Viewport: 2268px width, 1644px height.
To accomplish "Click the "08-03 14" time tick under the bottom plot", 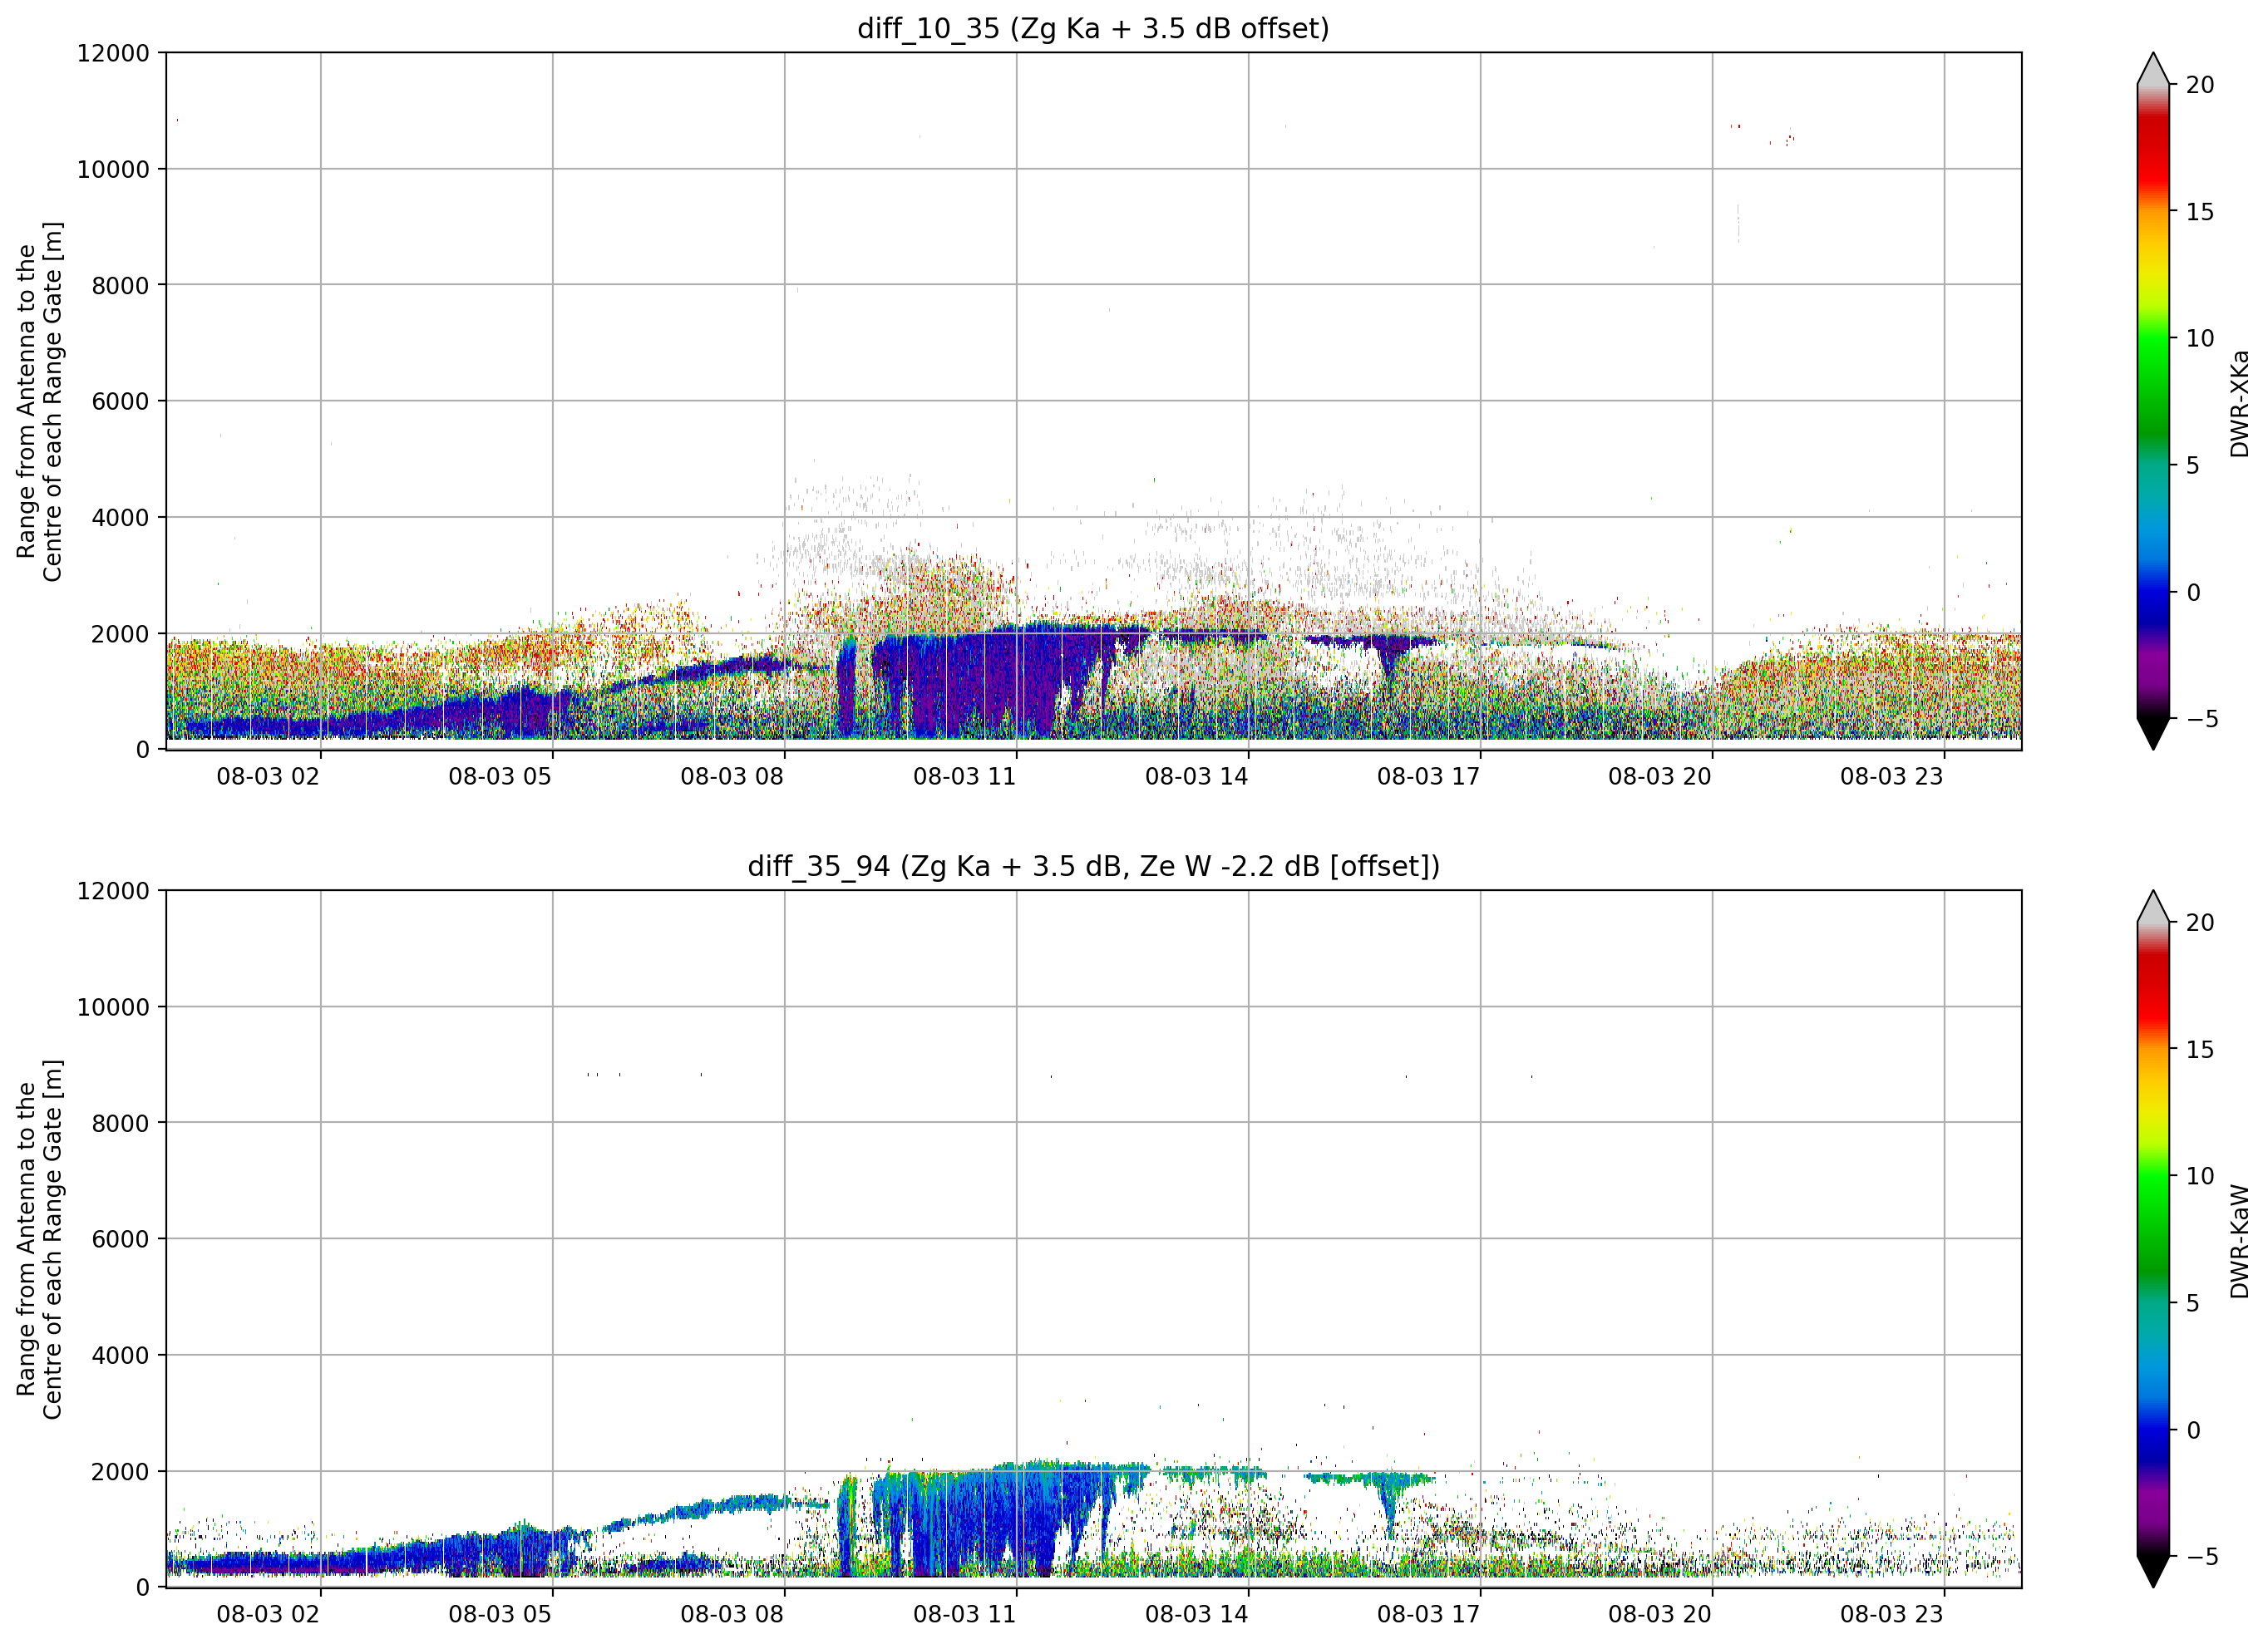I will pyautogui.click(x=1196, y=1614).
